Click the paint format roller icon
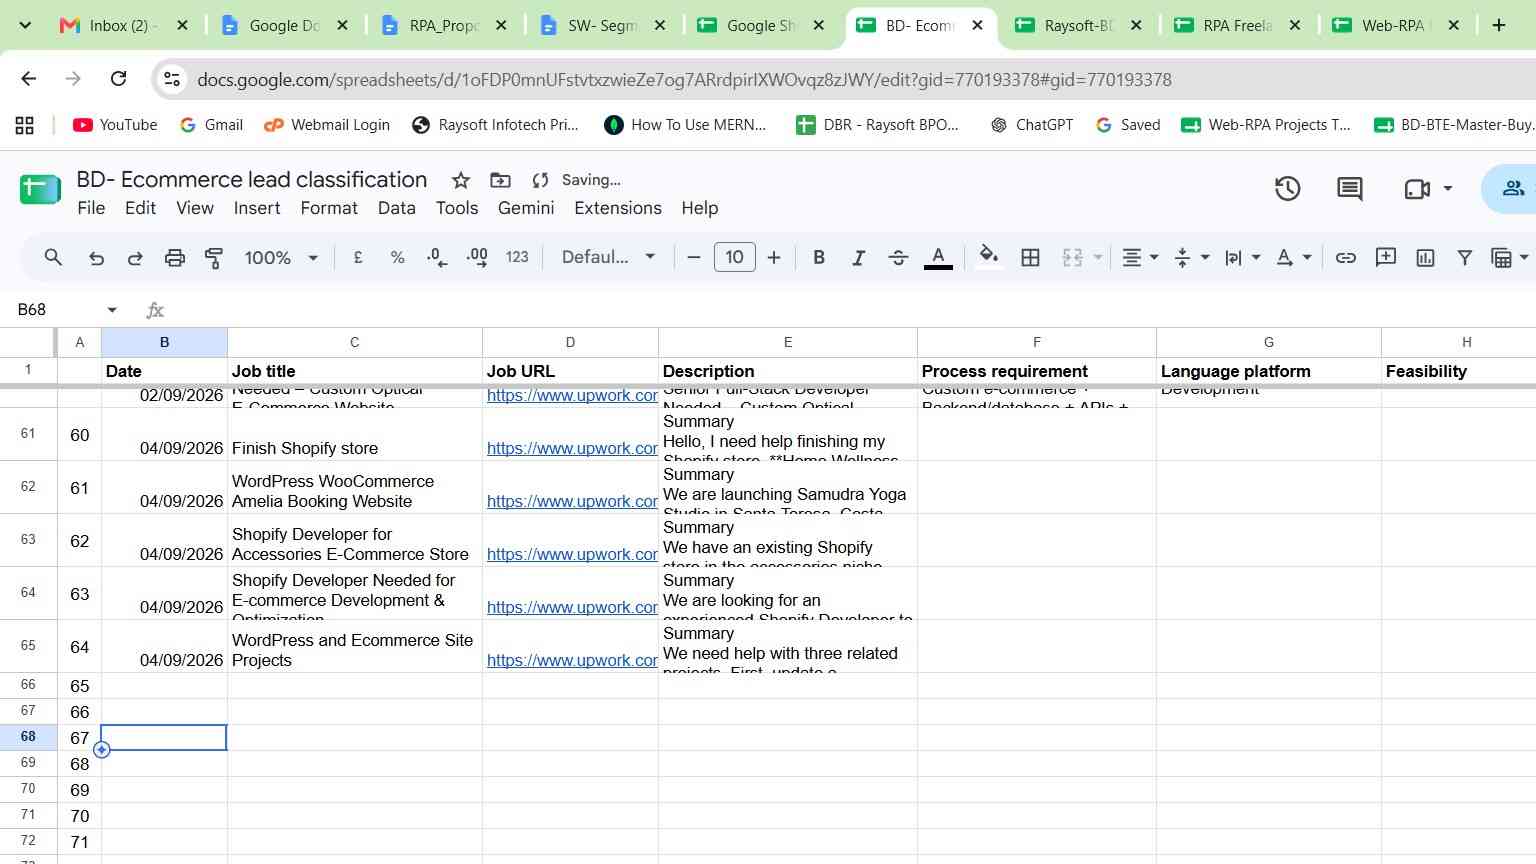Viewport: 1536px width, 864px height. pos(214,258)
